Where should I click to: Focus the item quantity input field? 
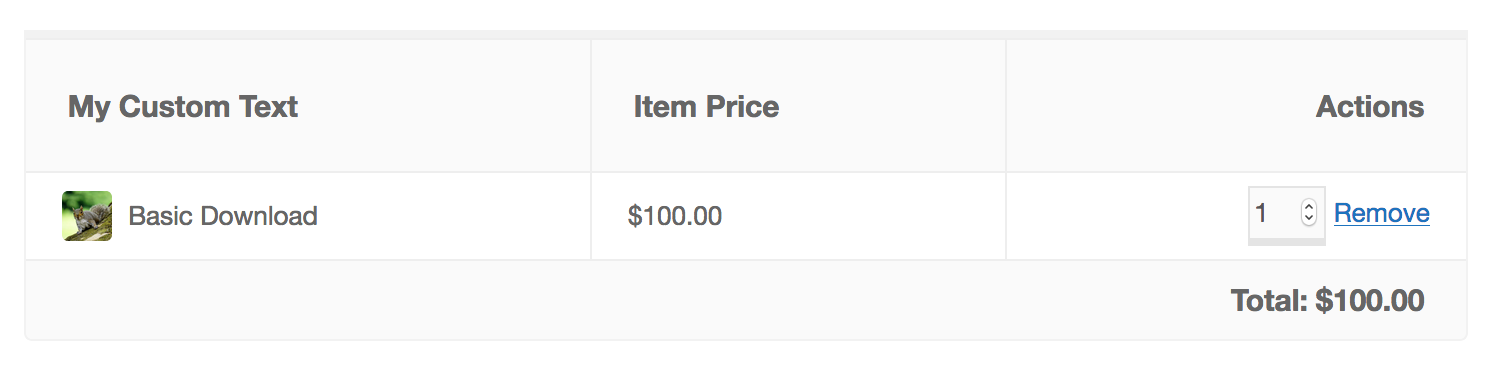[1286, 213]
